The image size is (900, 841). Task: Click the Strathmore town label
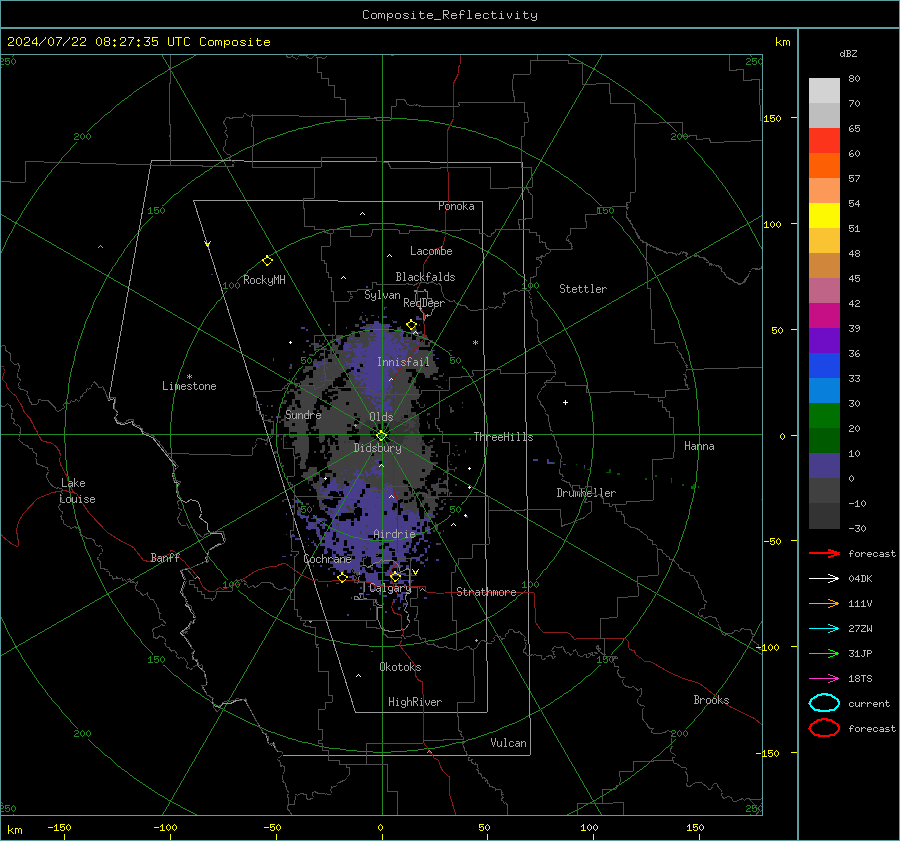click(x=486, y=592)
